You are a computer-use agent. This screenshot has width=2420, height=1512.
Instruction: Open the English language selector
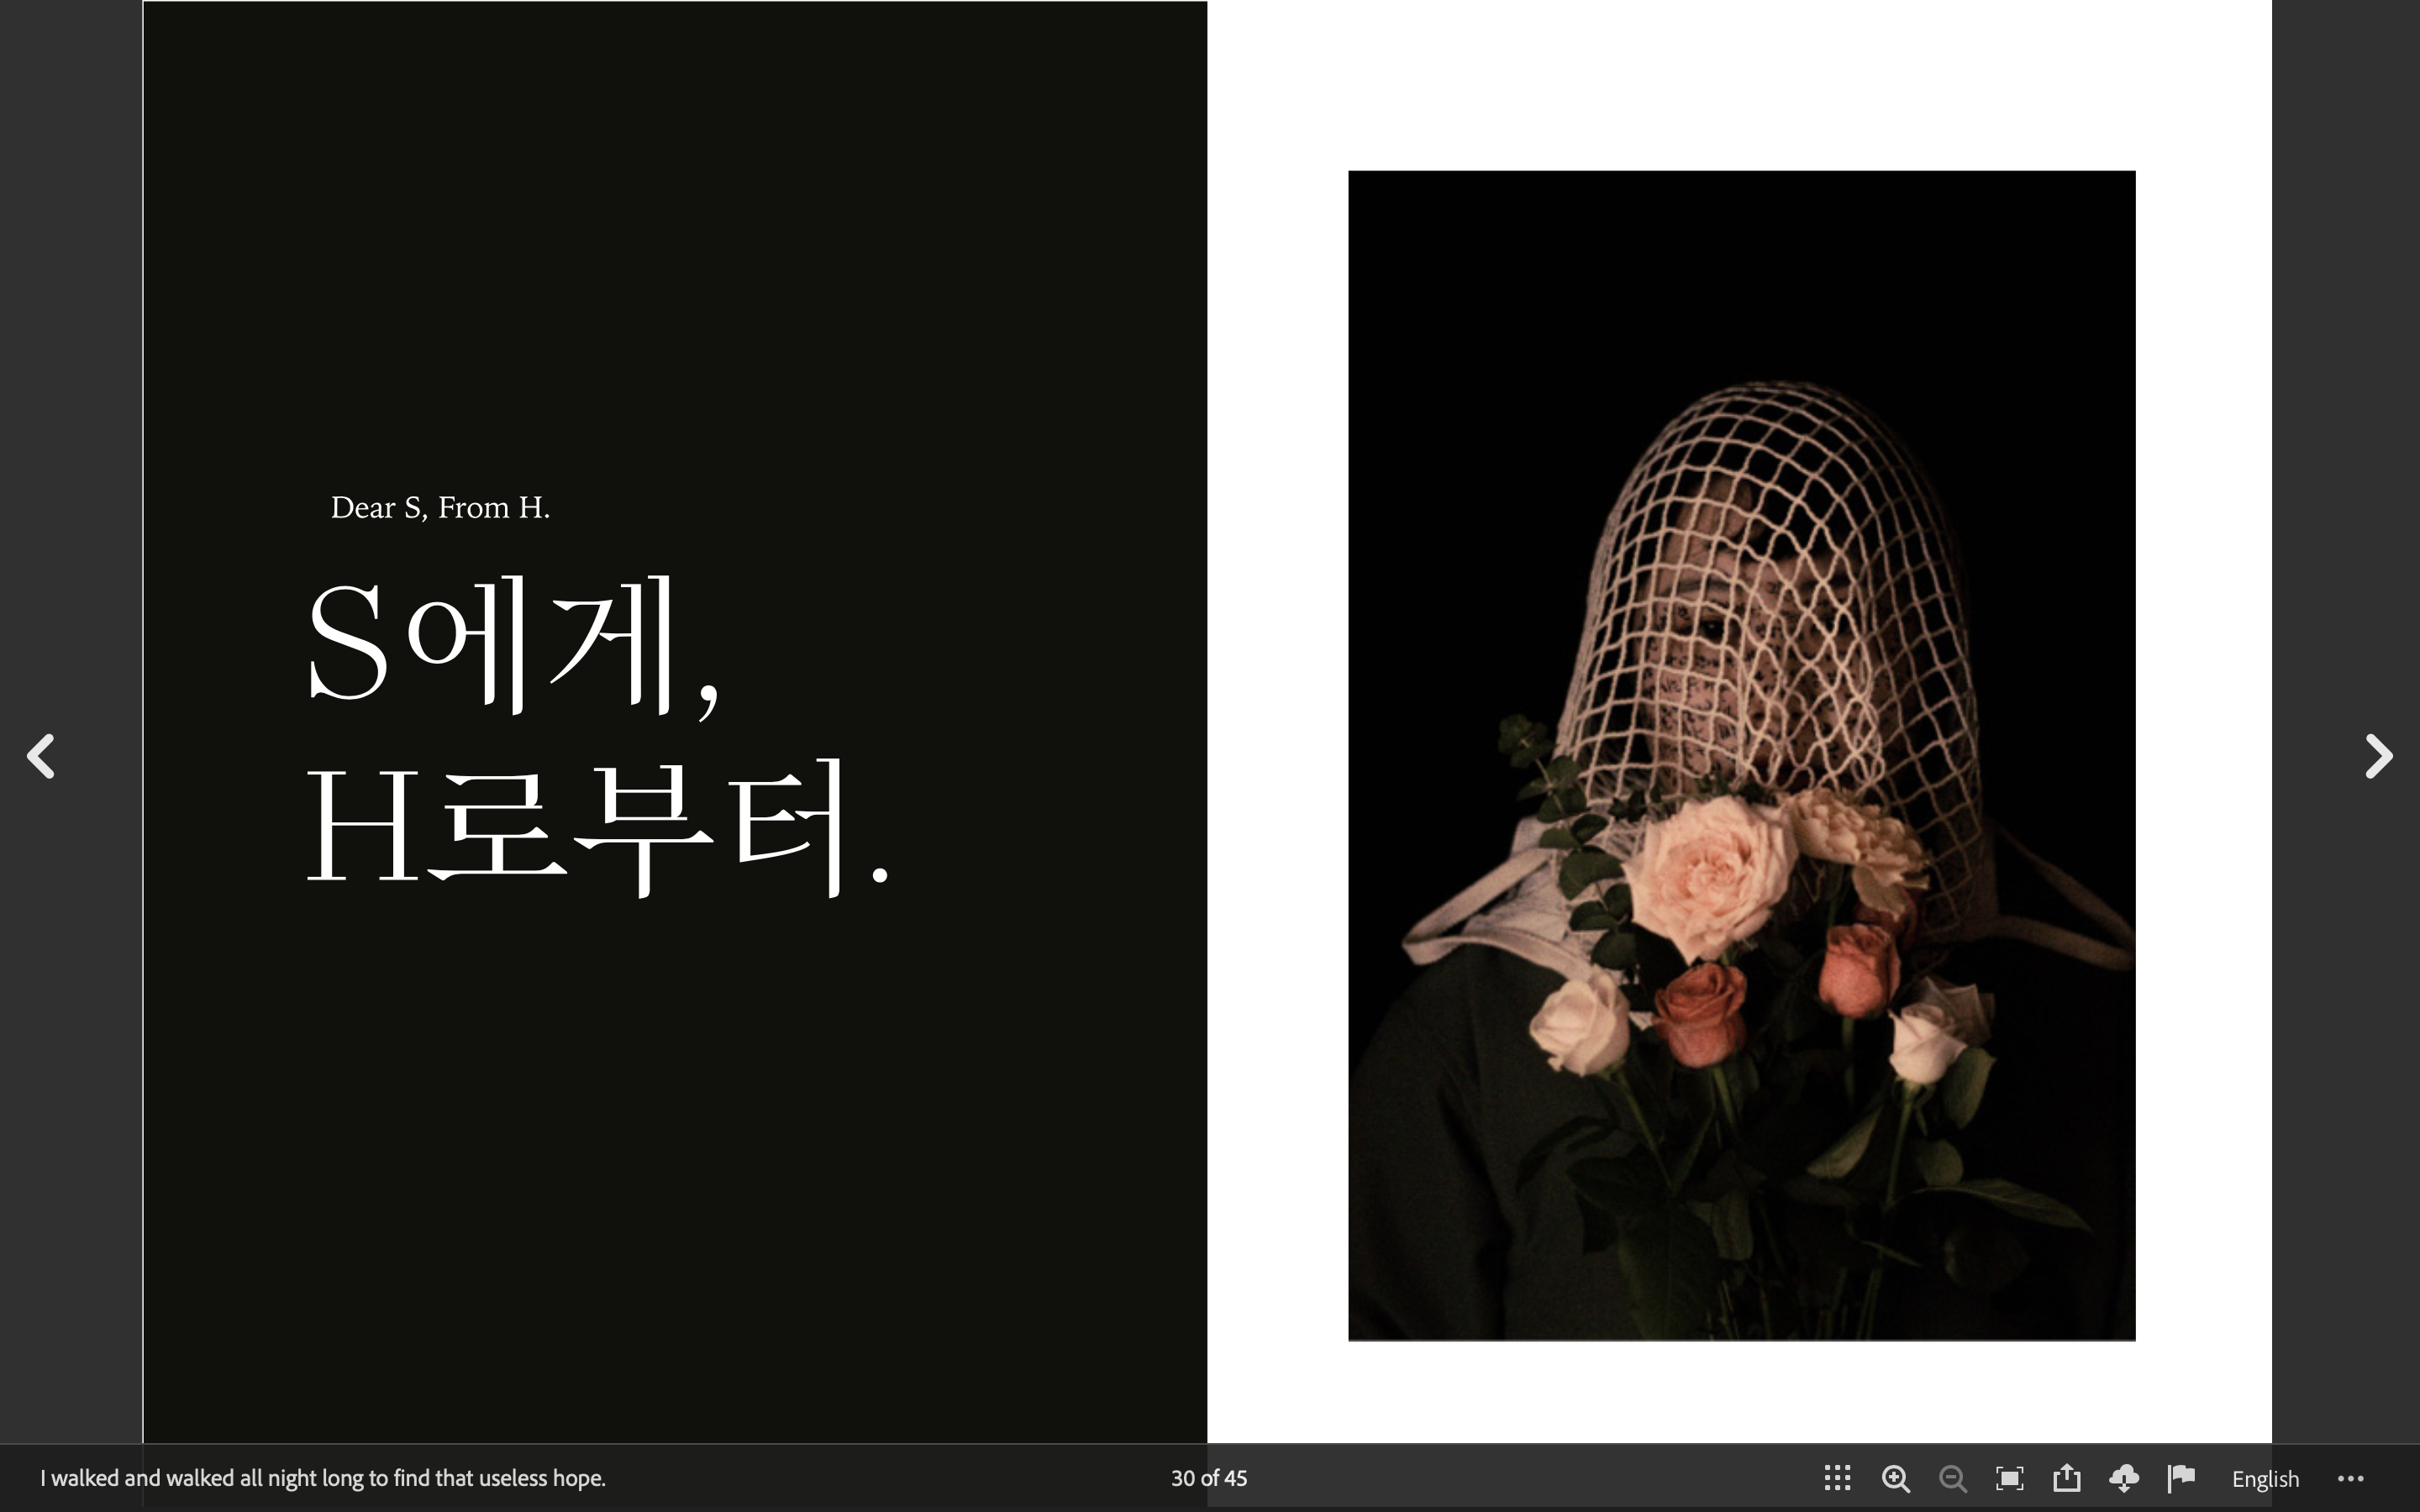pos(2265,1479)
